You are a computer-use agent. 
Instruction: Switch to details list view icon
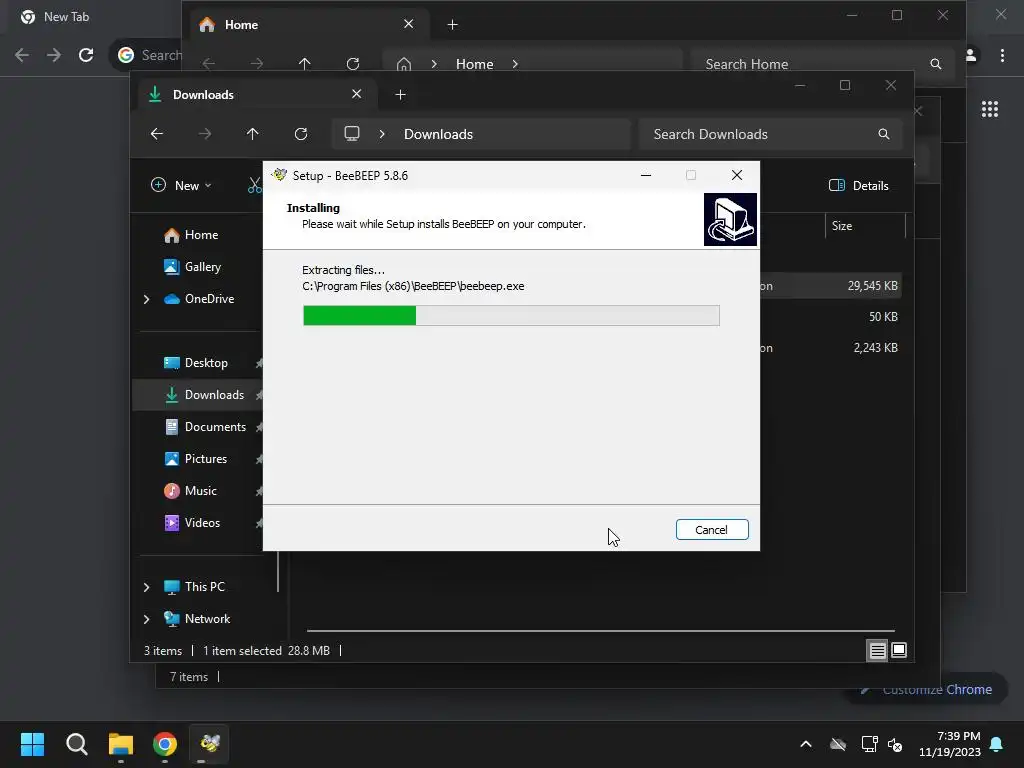point(877,650)
